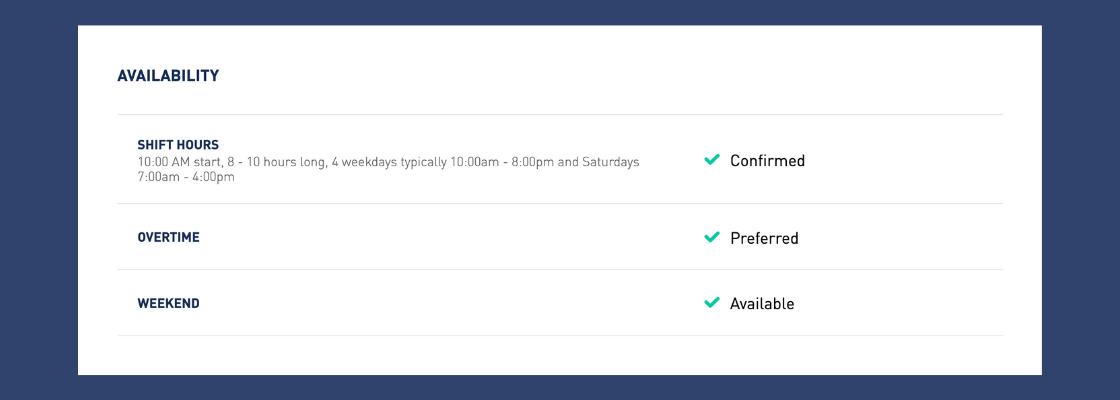Click "8 - 10 hours long" phrase
The image size is (1120, 400).
(277, 162)
